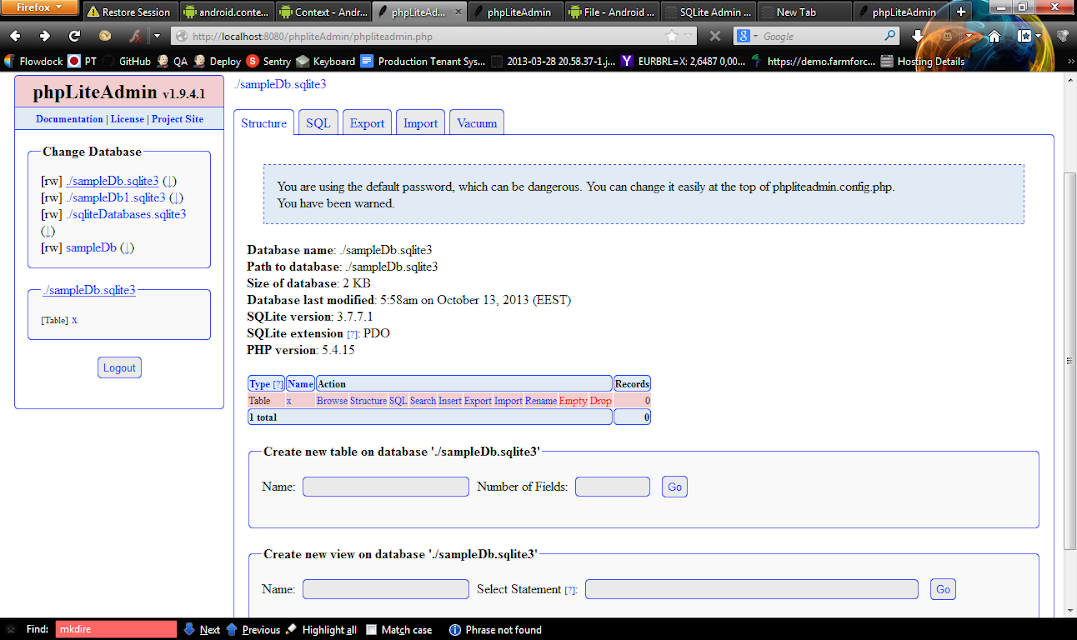The height and width of the screenshot is (640, 1077).
Task: Click the Home icon in Firefox toolbar
Action: [x=994, y=36]
